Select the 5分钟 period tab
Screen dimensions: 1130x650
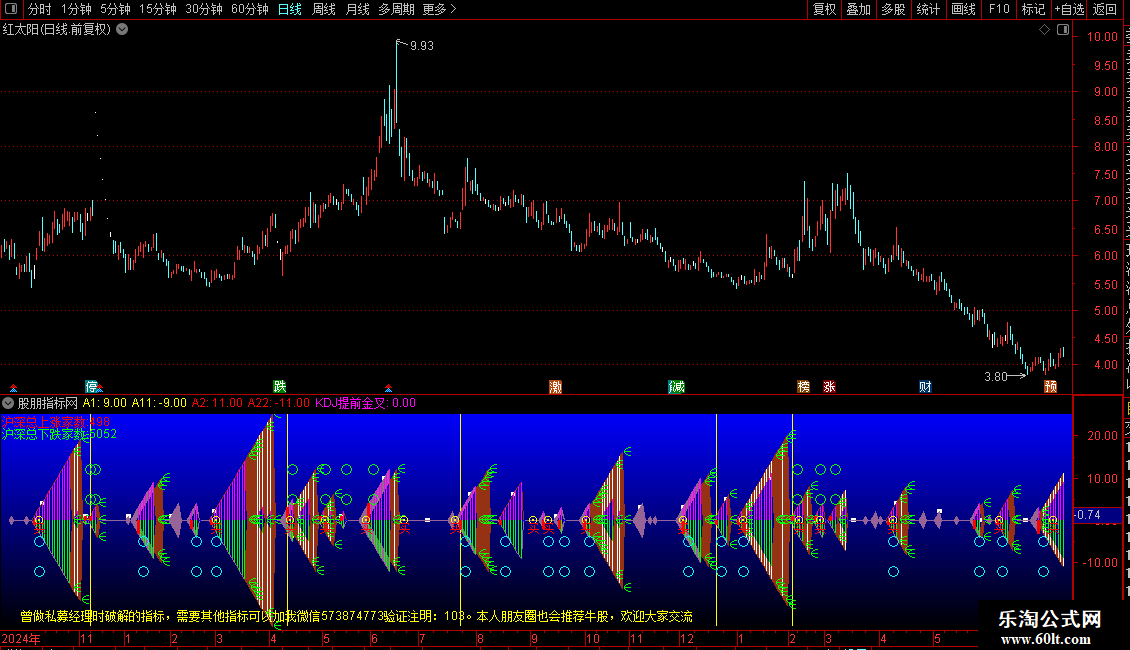tap(115, 9)
